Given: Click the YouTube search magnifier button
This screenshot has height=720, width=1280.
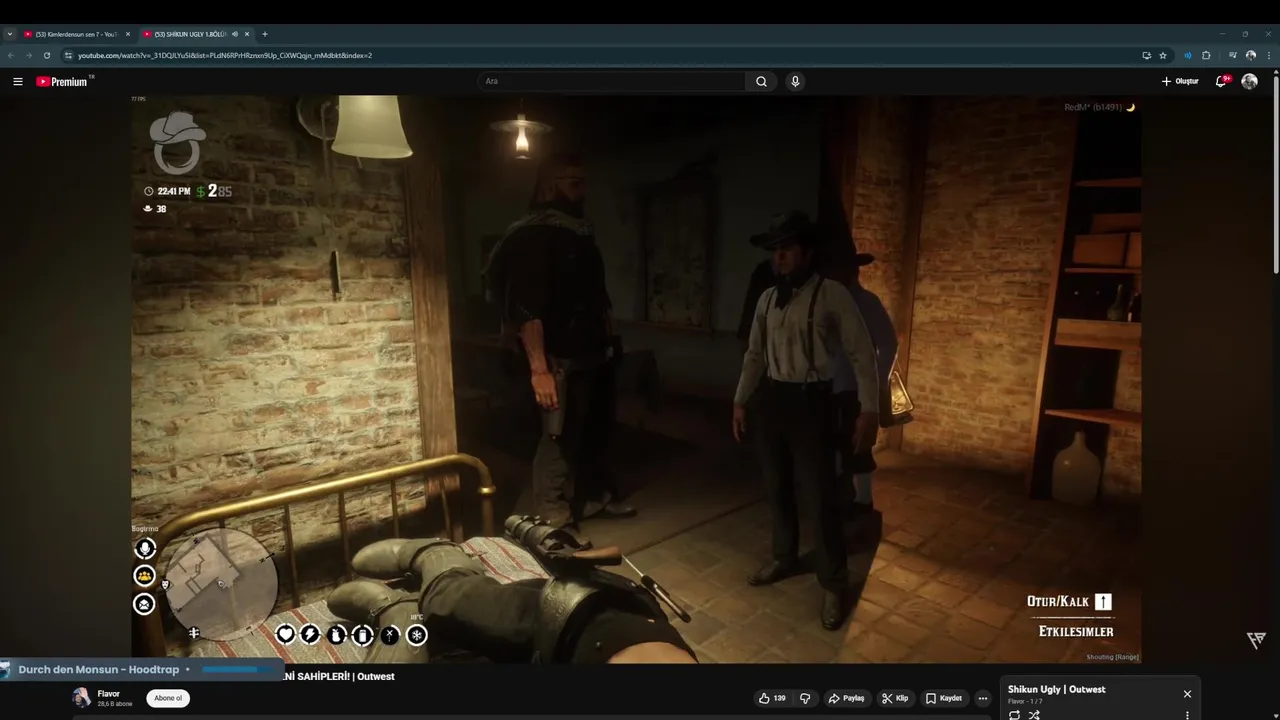Looking at the screenshot, I should click(x=761, y=82).
